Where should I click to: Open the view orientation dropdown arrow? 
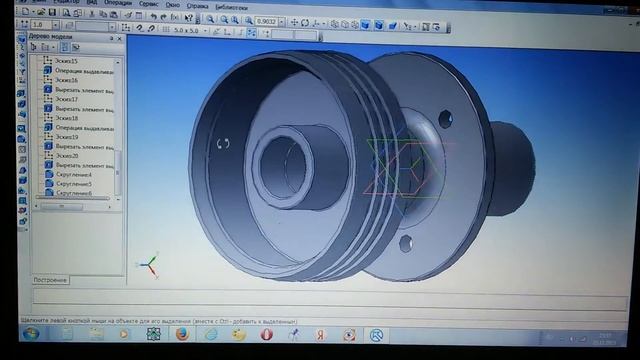pyautogui.click(x=324, y=23)
